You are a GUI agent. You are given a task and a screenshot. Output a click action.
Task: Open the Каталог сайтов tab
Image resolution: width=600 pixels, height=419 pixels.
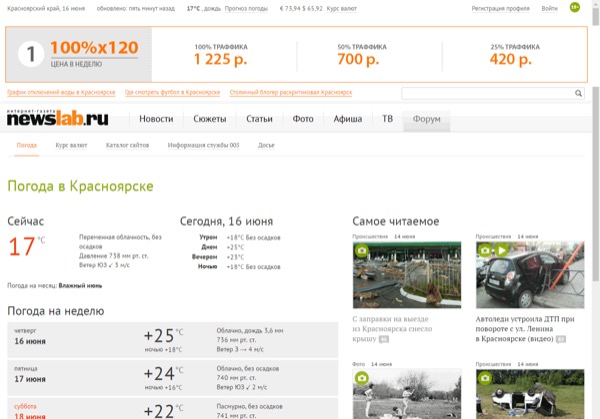pyautogui.click(x=127, y=145)
